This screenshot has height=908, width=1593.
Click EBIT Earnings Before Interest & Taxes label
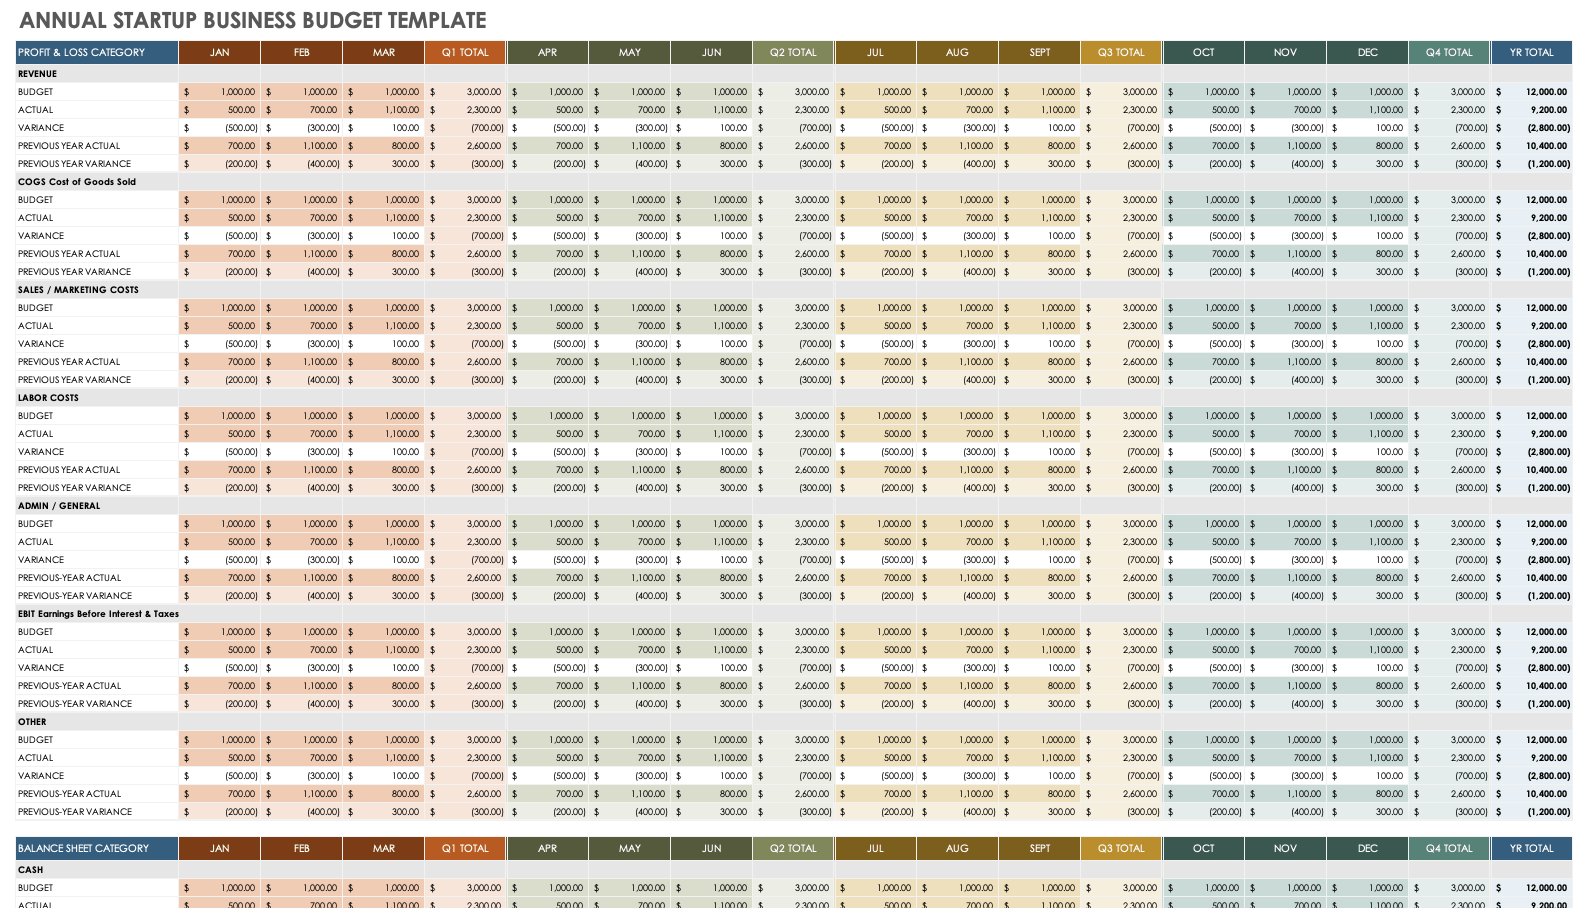point(98,614)
